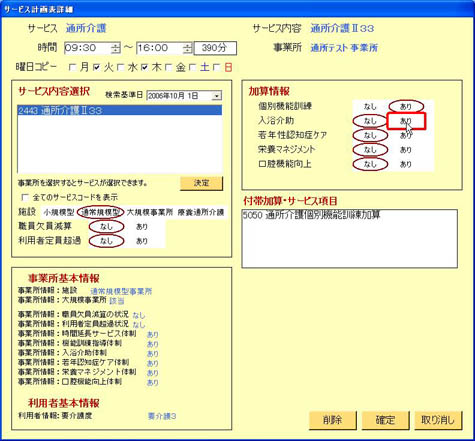475x441 pixels.
Task: Uncheck the 火 (Tuesday) copy checkbox
Action: click(97, 68)
